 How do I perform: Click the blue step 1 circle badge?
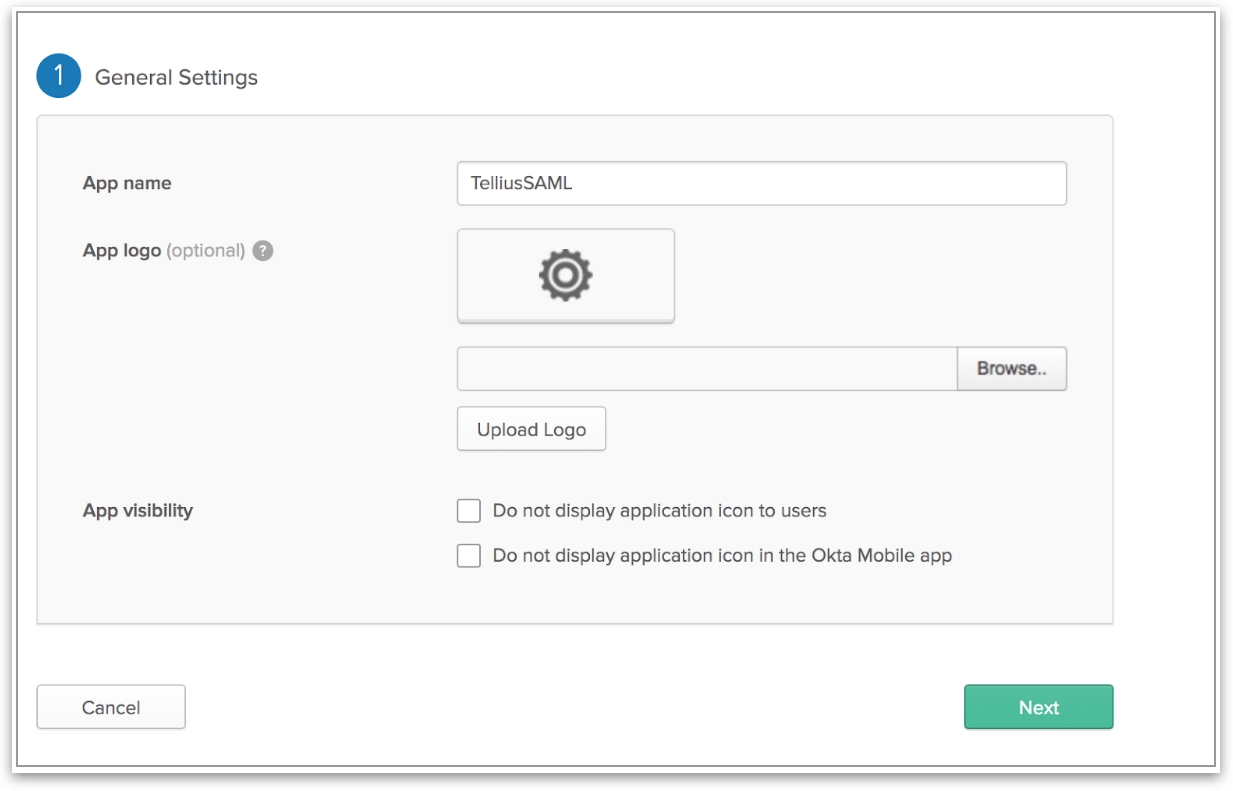click(58, 77)
